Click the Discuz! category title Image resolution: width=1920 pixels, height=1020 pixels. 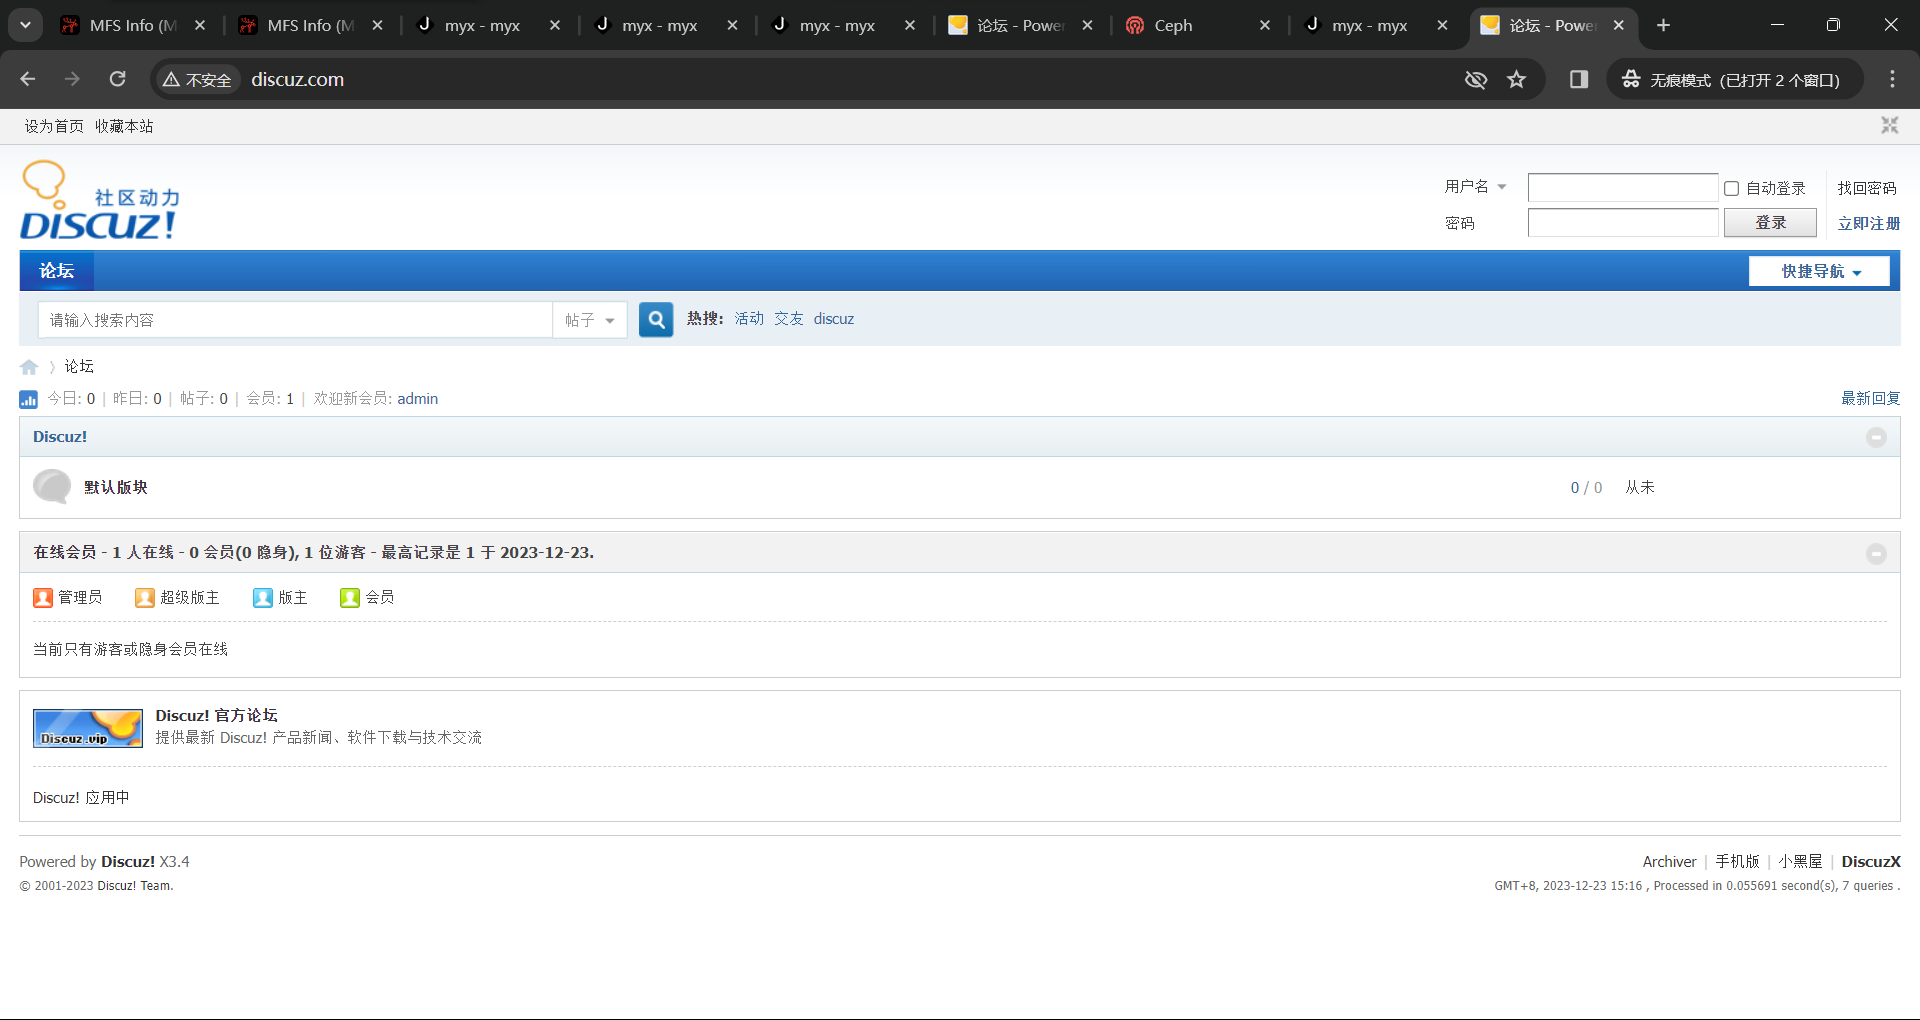(x=60, y=437)
